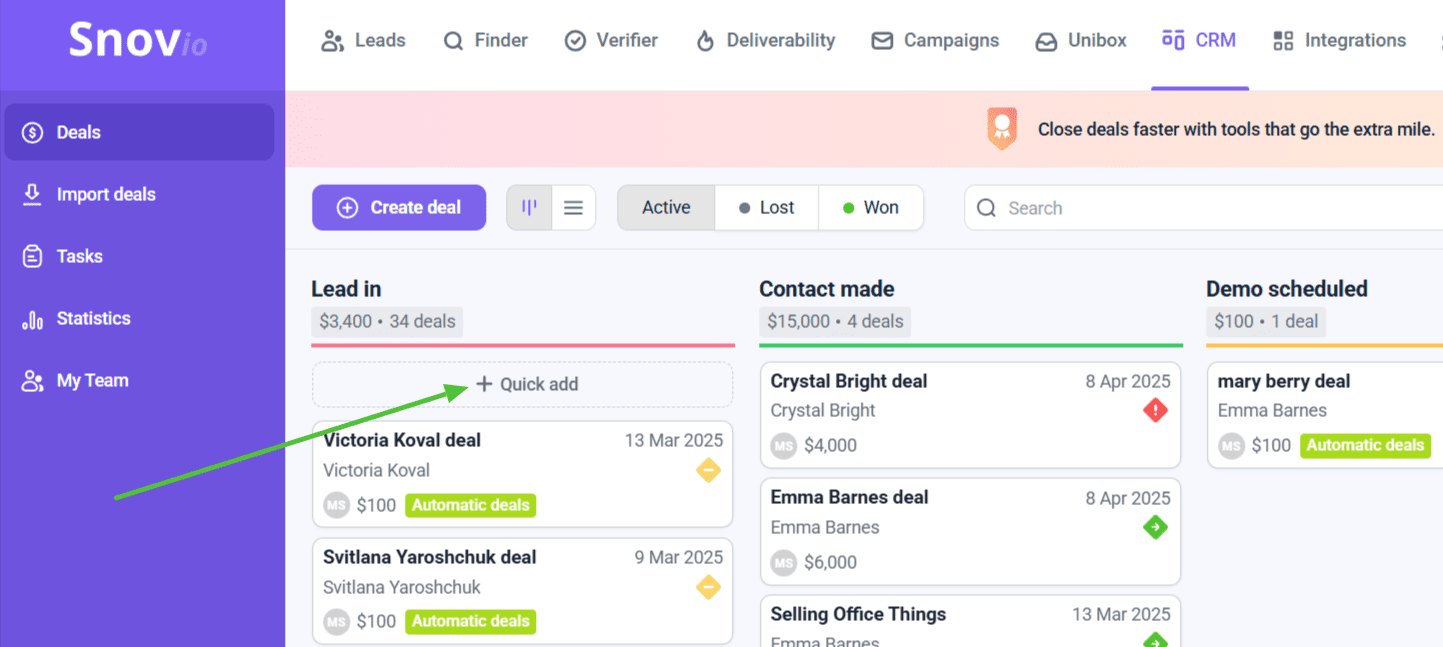Filter deals by Won status
Image resolution: width=1443 pixels, height=647 pixels.
(x=870, y=208)
